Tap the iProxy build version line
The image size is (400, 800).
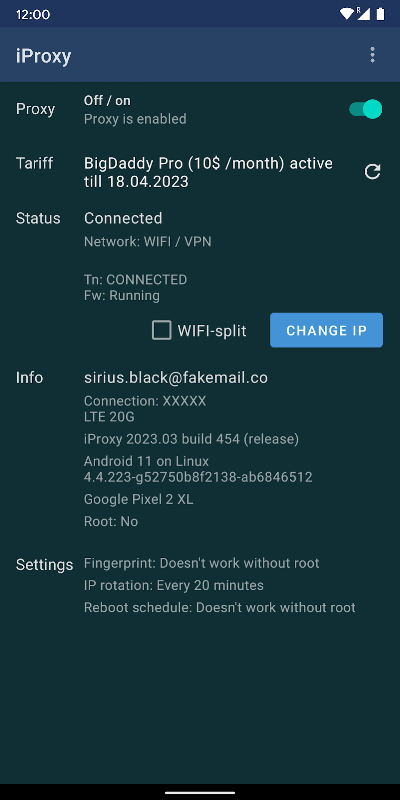click(x=191, y=439)
